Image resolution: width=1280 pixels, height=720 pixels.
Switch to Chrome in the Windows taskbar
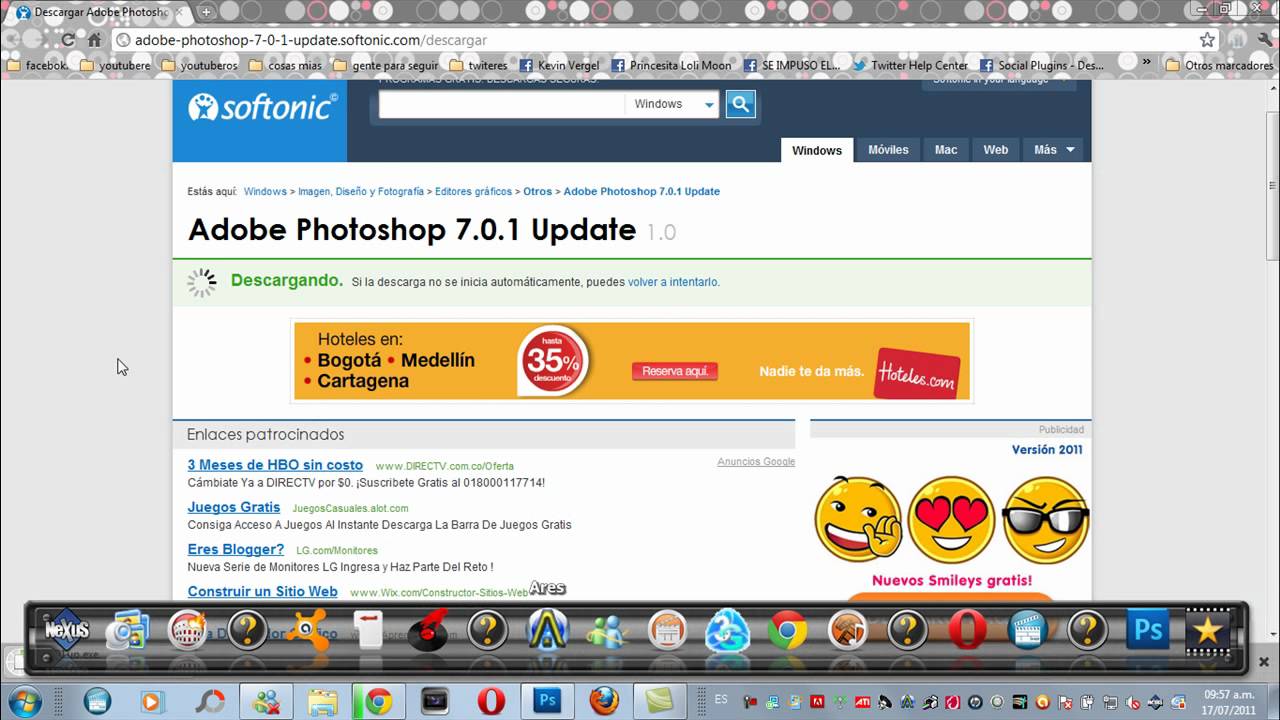coord(378,701)
